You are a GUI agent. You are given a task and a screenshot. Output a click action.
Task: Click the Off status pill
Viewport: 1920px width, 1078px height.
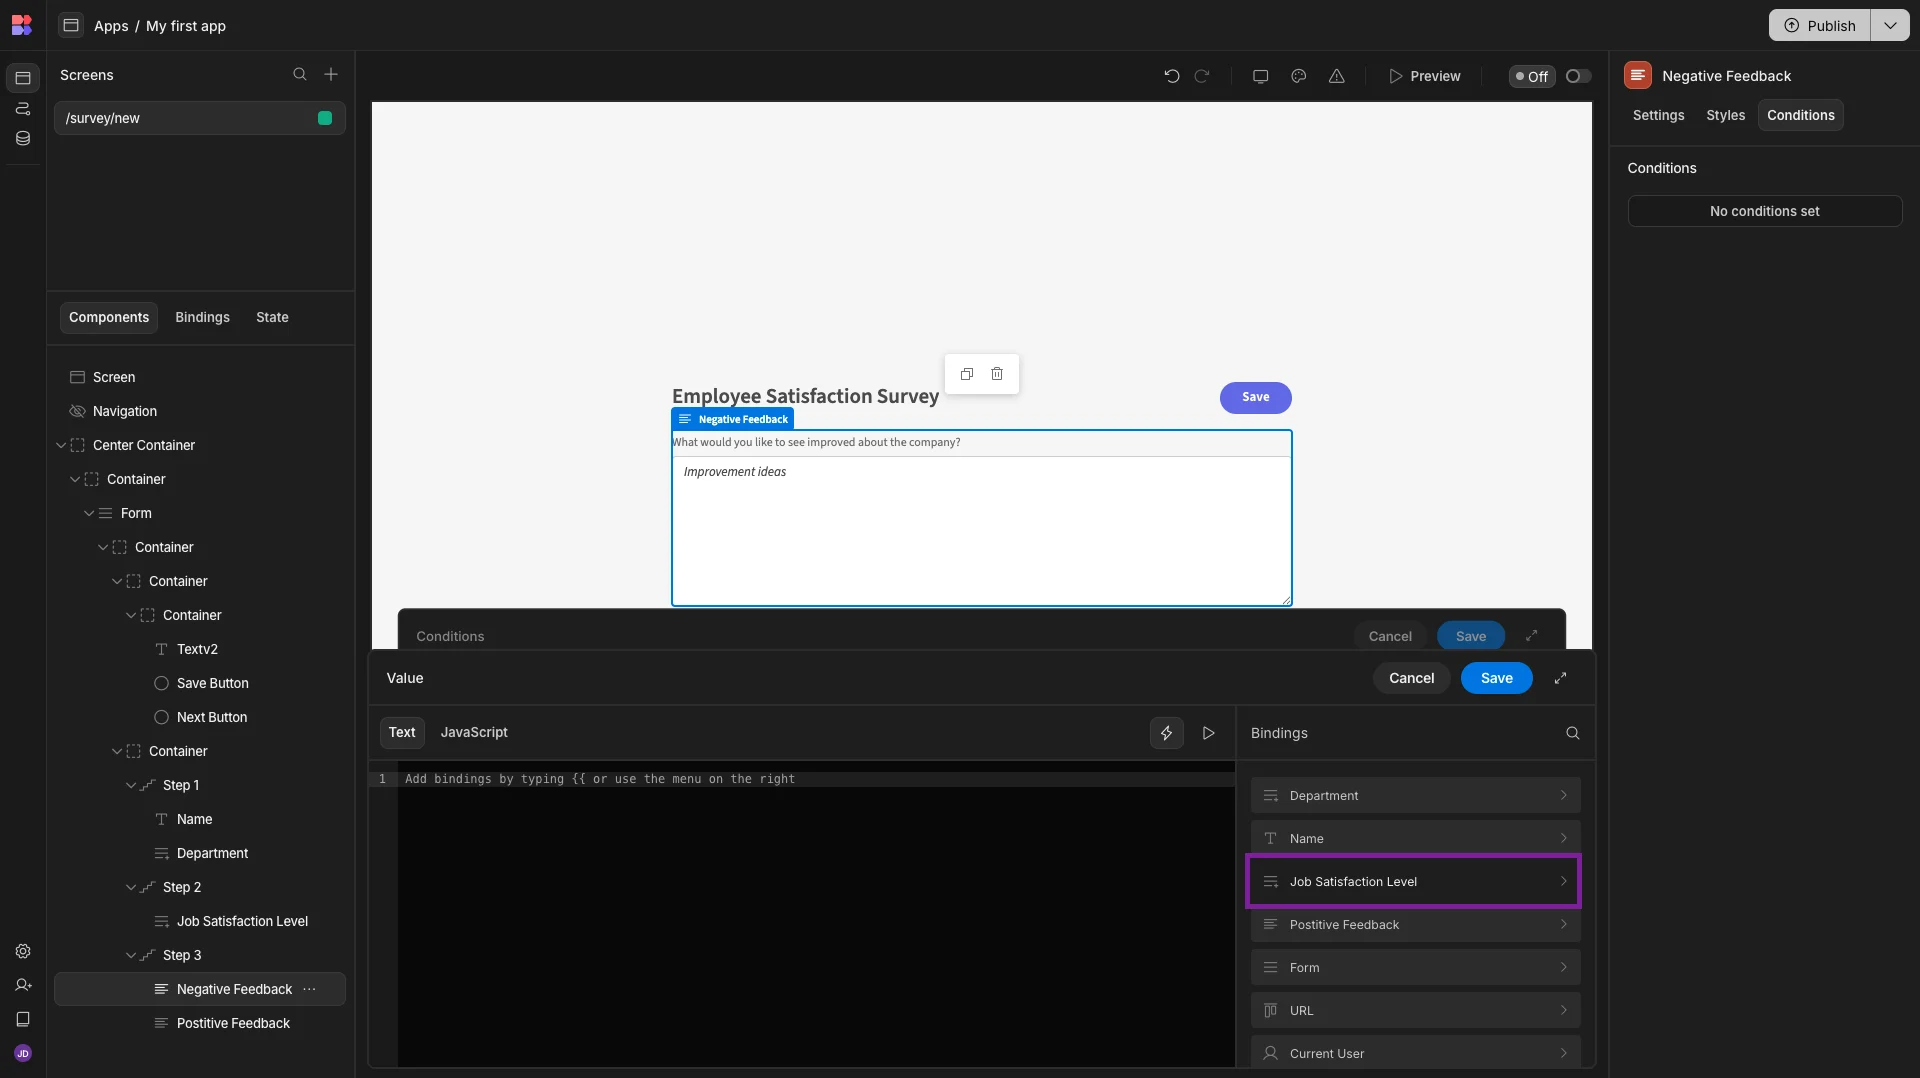pyautogui.click(x=1532, y=76)
